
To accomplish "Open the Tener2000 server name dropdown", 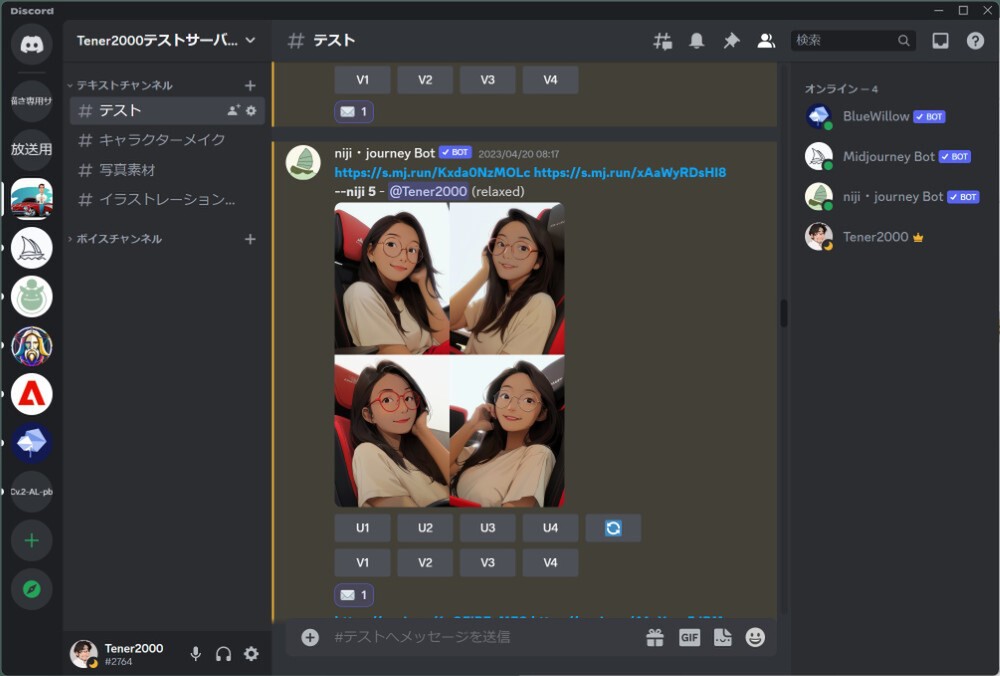I will coord(166,41).
